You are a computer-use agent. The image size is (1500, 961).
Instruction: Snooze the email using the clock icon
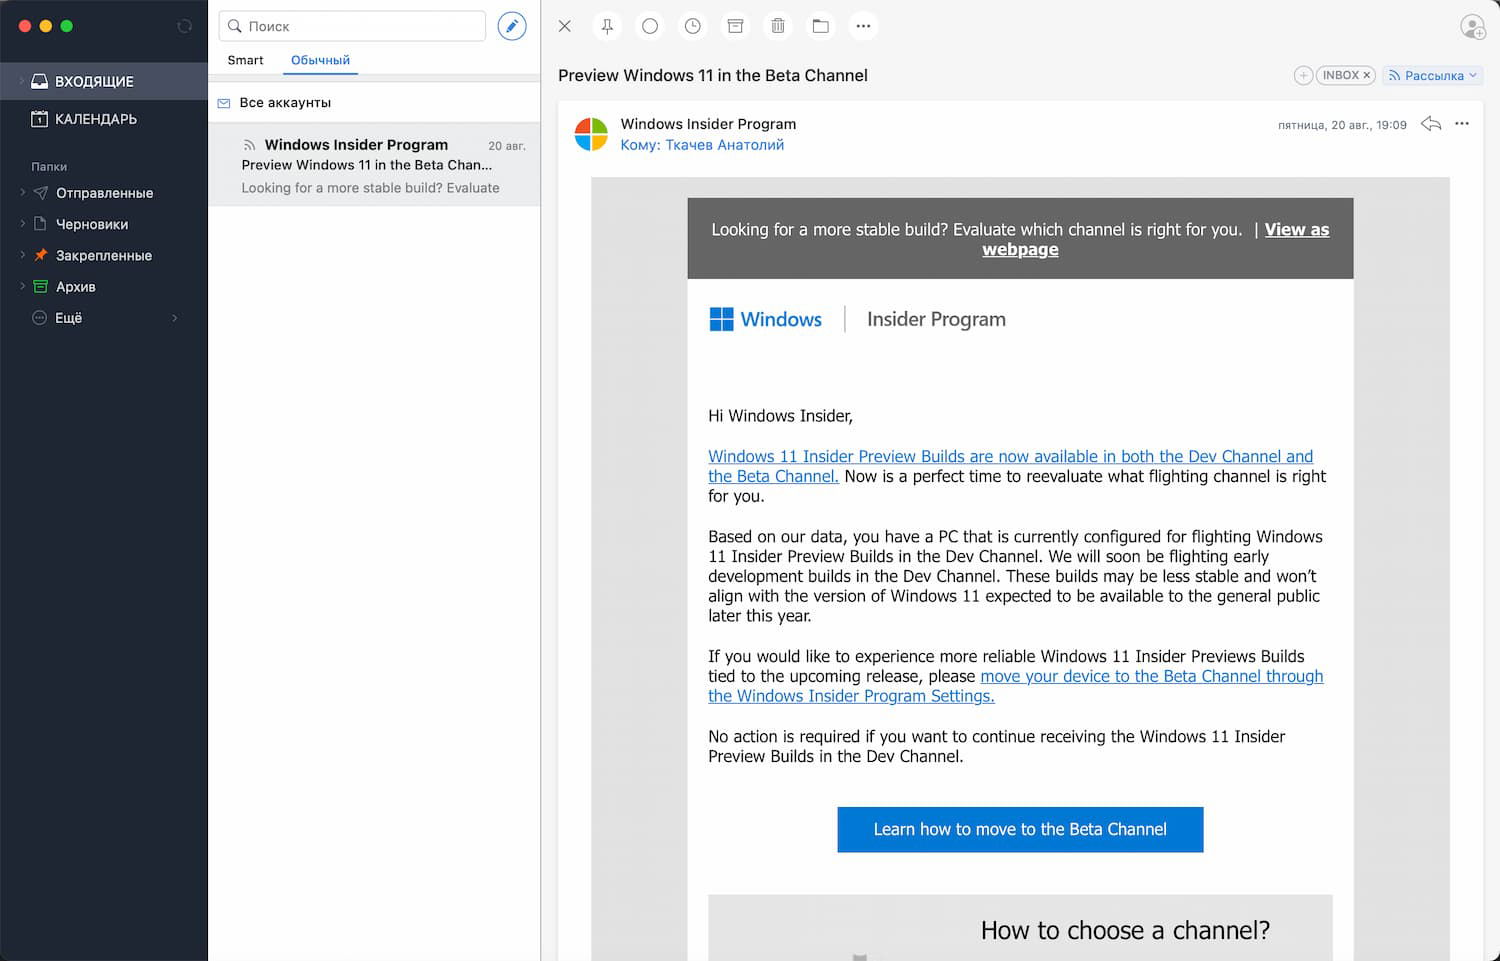click(x=692, y=26)
